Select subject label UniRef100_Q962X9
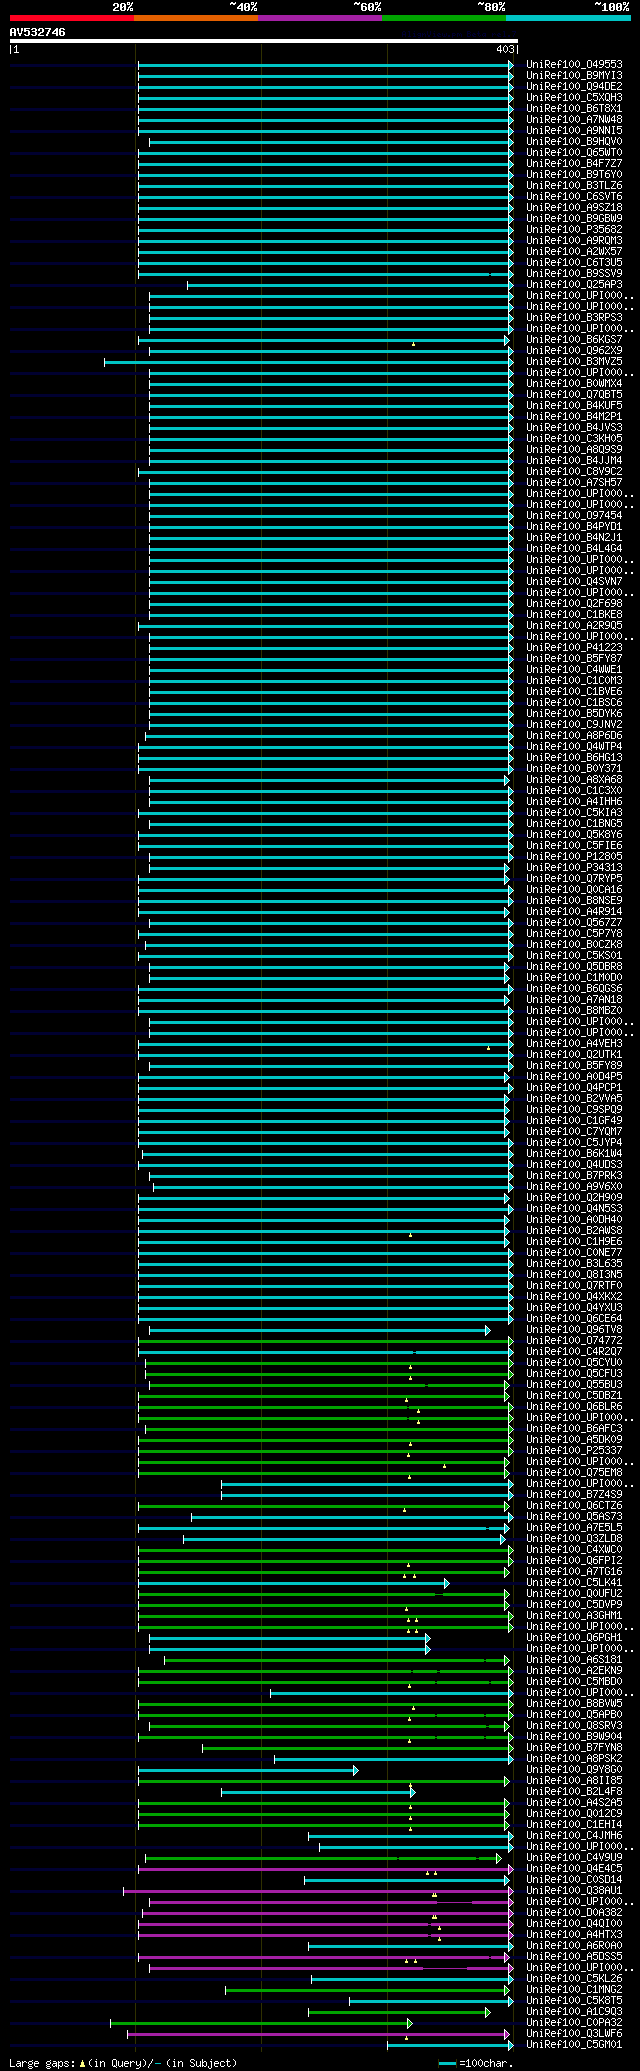 (575, 350)
